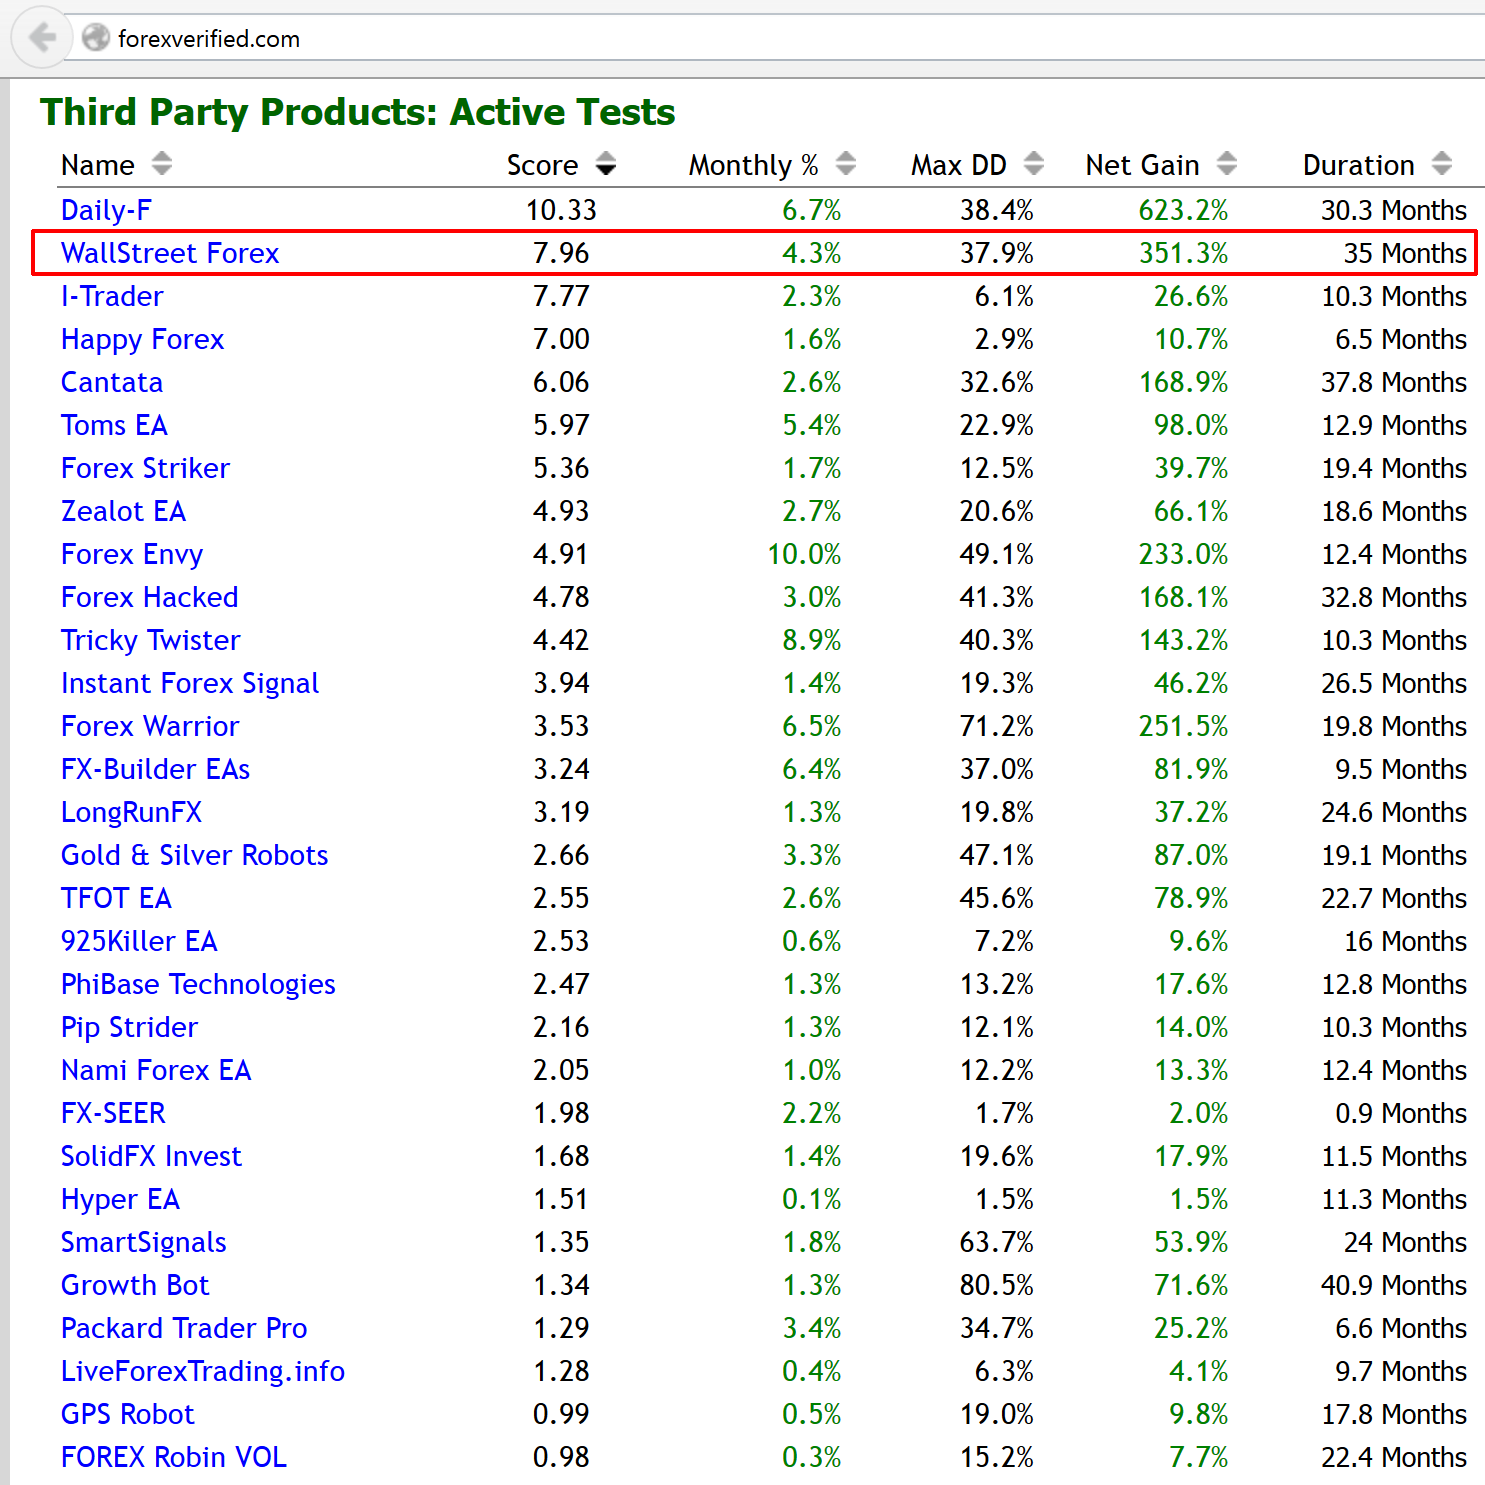Sort table by Net Gain arrows

1227,164
